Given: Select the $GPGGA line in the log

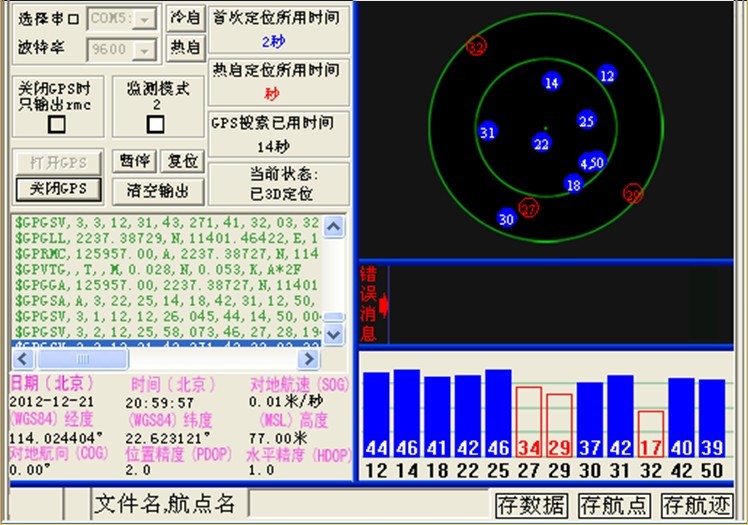Looking at the screenshot, I should pos(166,285).
